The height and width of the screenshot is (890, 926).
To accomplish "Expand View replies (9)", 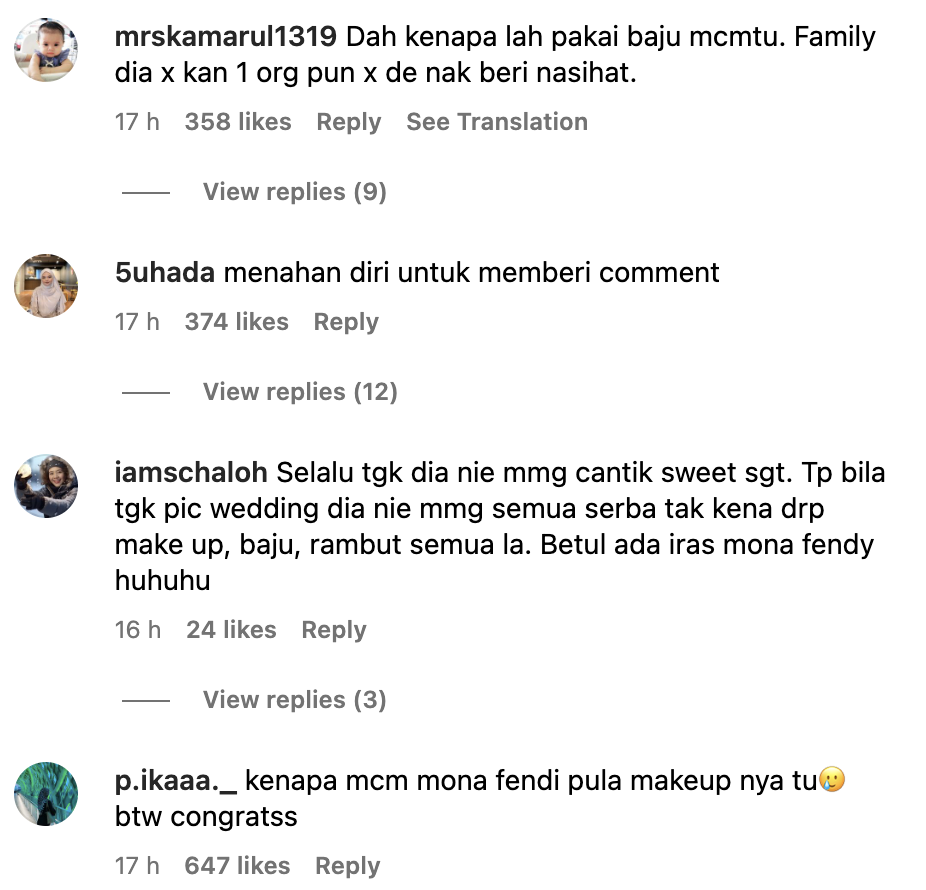I will [x=295, y=192].
